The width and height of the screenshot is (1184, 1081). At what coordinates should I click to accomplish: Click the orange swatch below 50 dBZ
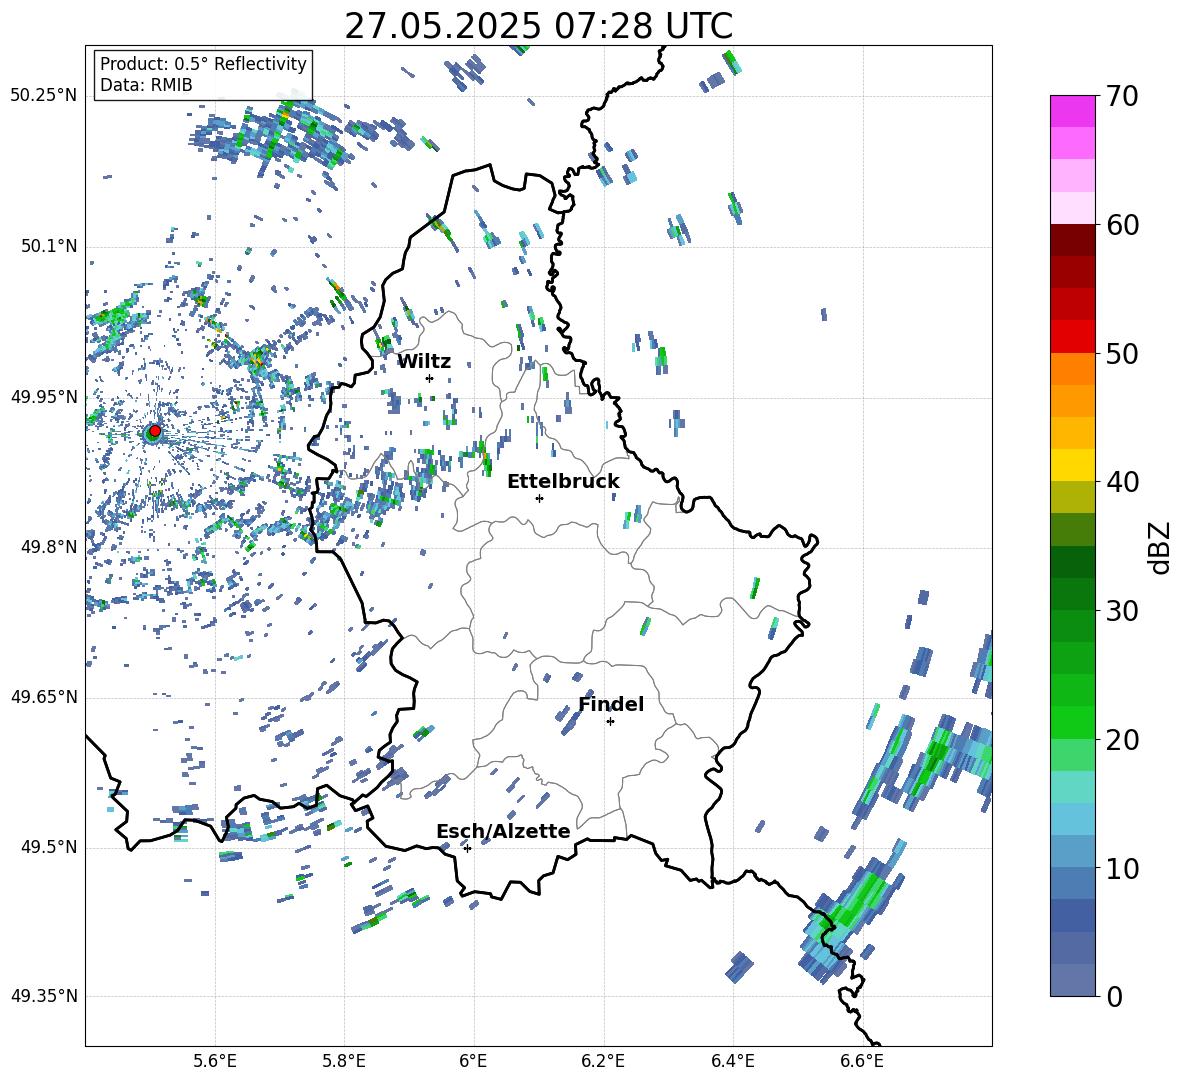coord(1073,369)
